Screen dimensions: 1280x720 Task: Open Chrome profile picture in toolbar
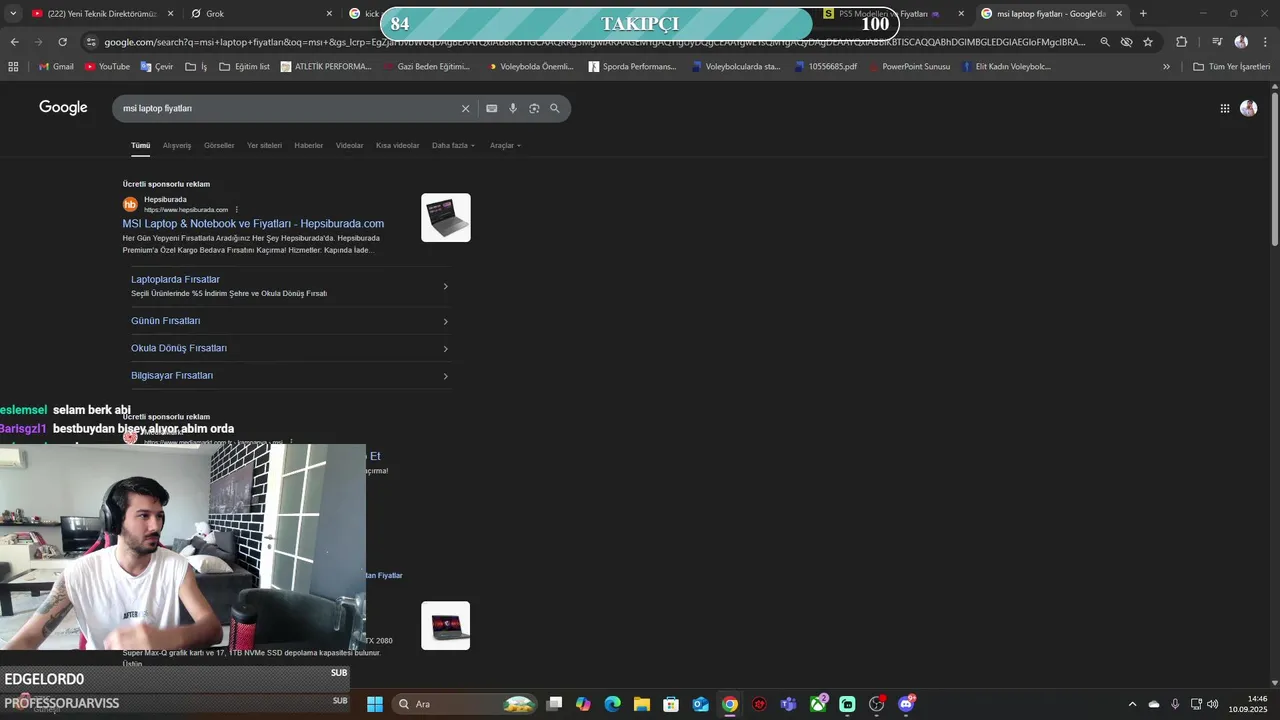1241,42
